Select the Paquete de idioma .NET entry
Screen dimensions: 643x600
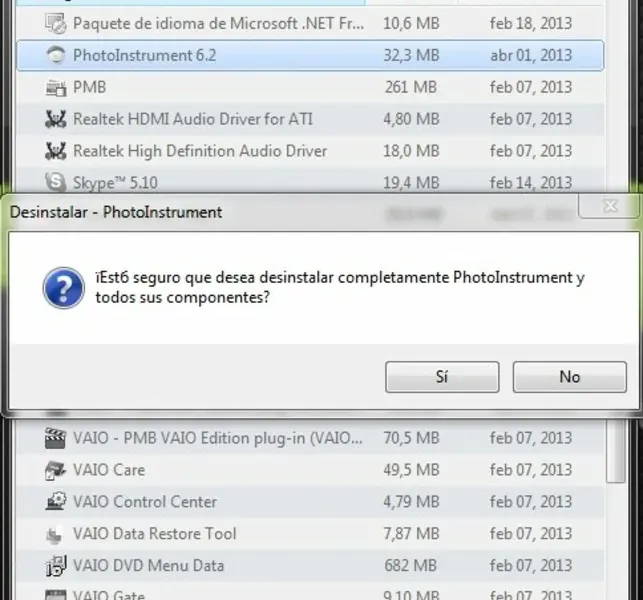coord(215,24)
